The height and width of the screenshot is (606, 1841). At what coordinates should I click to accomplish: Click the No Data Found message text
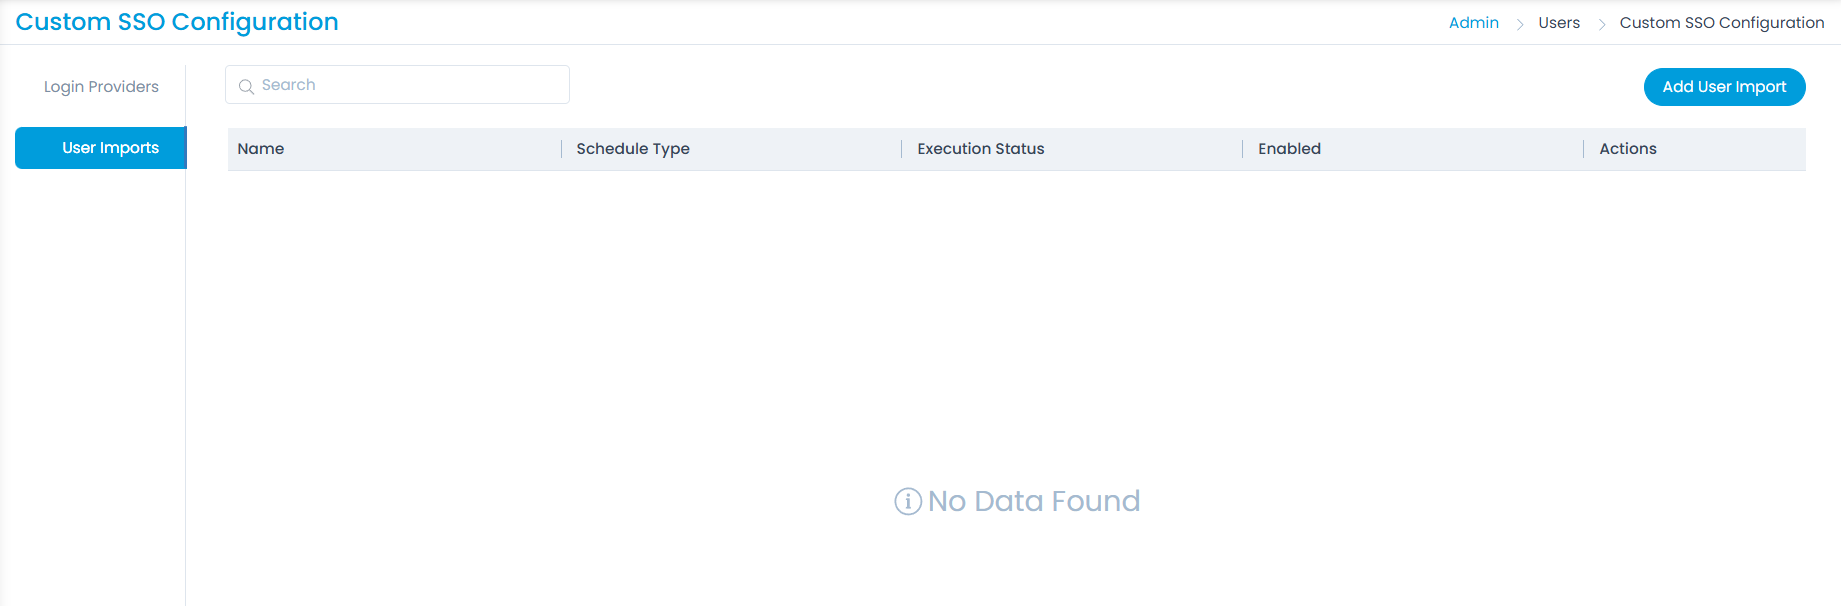[x=1033, y=501]
